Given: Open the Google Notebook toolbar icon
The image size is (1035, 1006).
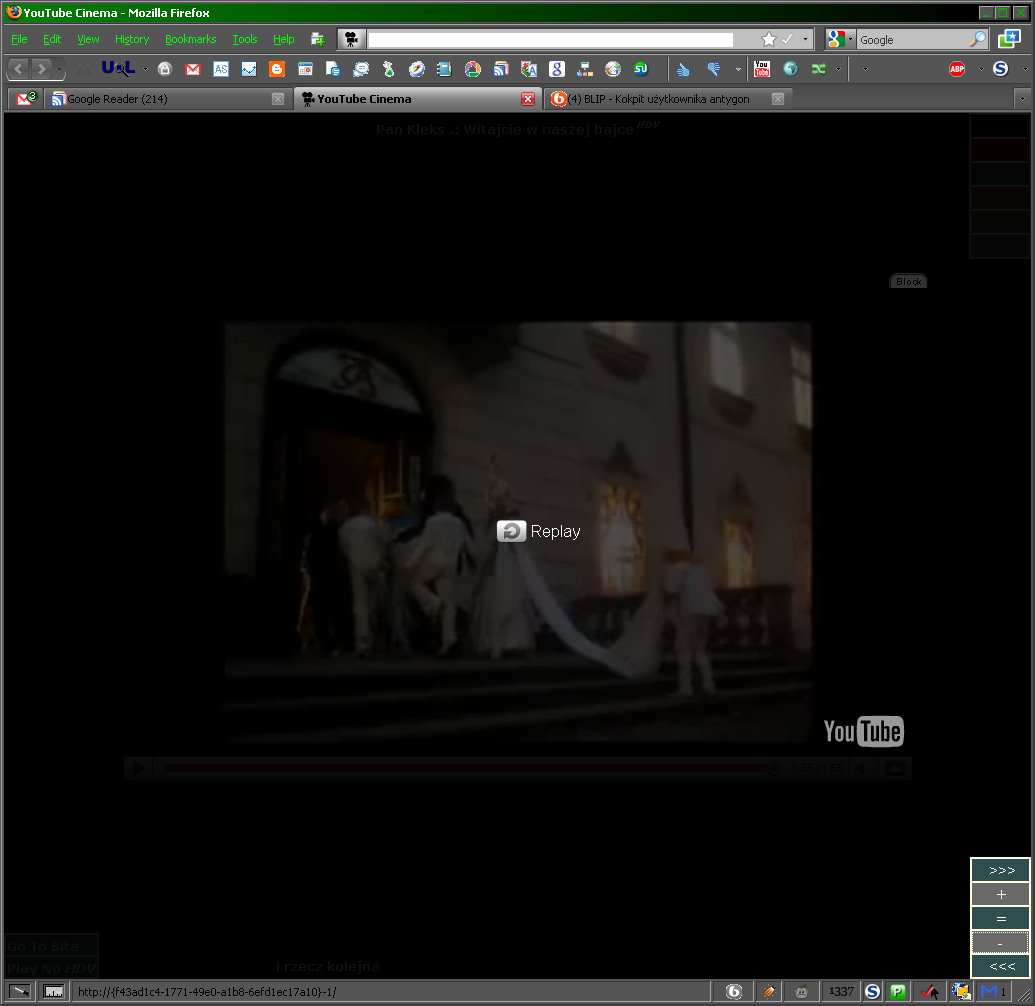Looking at the screenshot, I should point(444,69).
